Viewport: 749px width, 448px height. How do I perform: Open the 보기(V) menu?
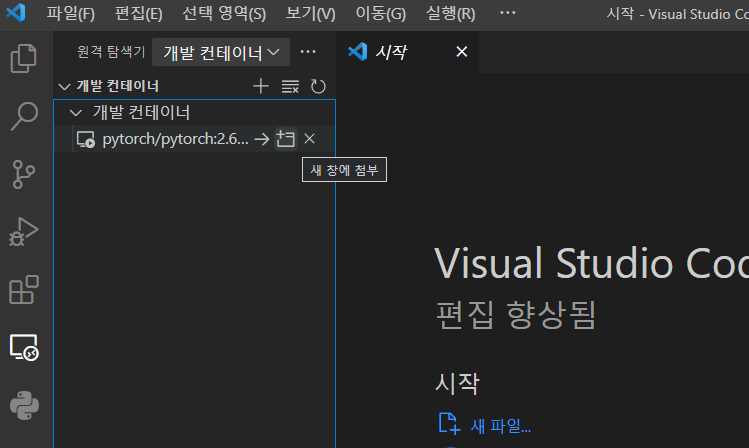[x=310, y=14]
